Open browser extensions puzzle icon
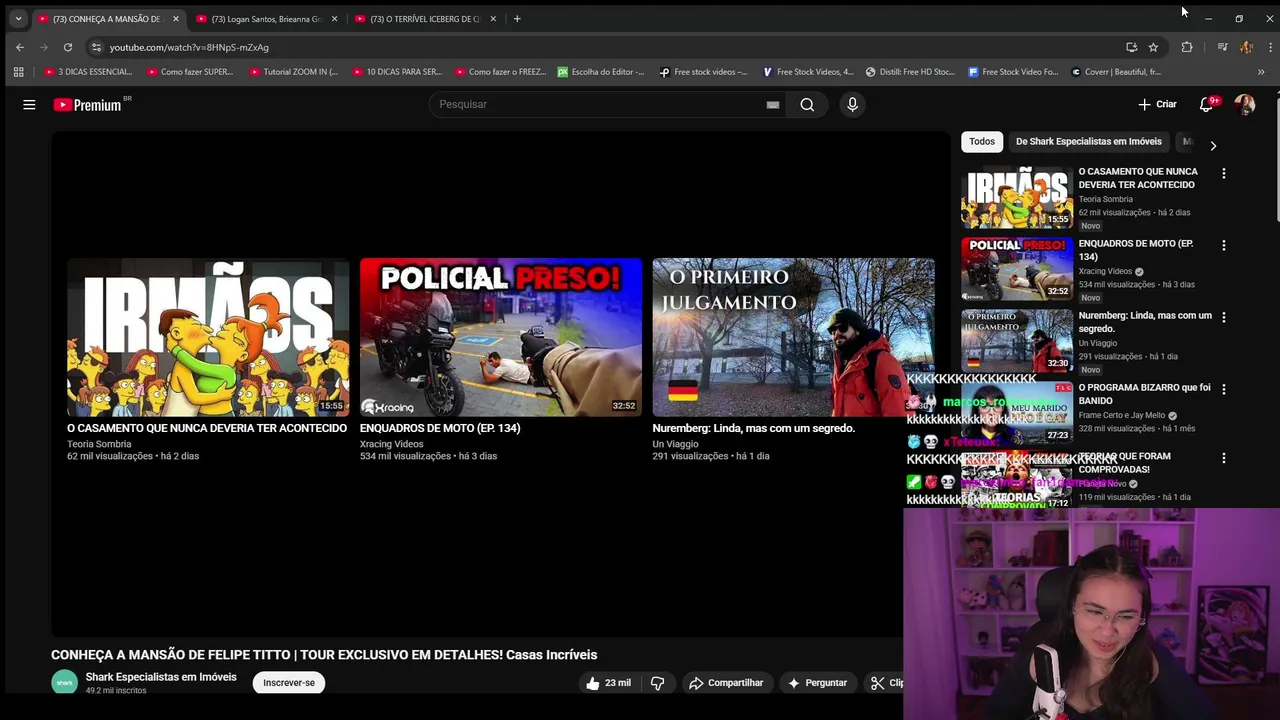The image size is (1280, 720). click(1187, 47)
